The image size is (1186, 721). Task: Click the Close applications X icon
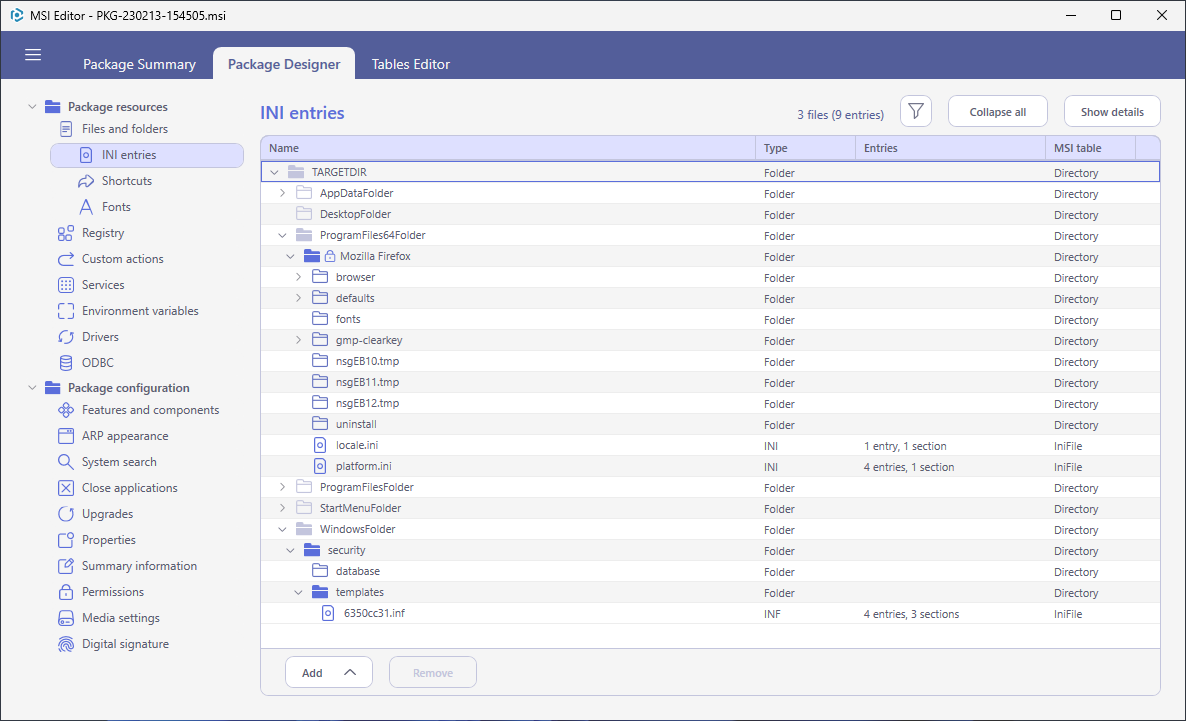click(x=66, y=488)
